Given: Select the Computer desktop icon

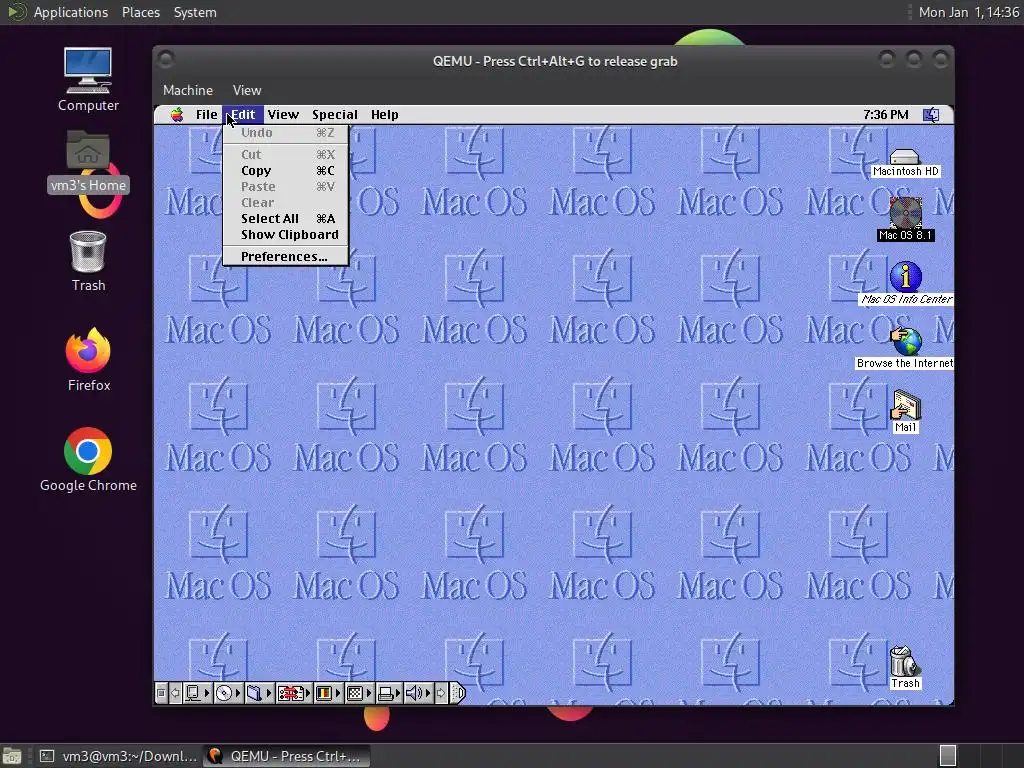Looking at the screenshot, I should [x=88, y=80].
